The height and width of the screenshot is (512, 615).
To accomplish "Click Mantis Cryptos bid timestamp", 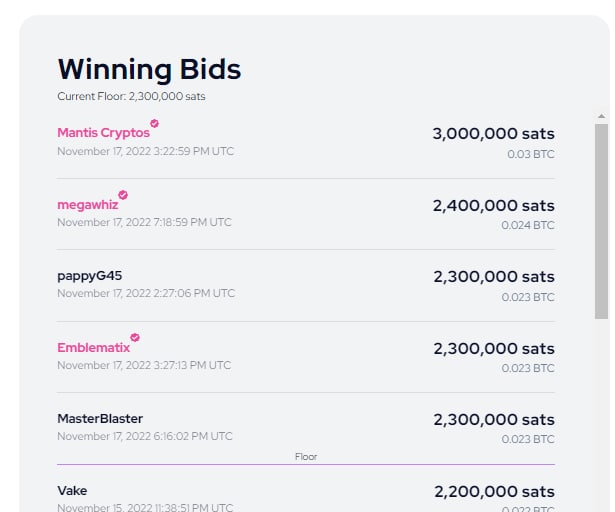I will [146, 151].
